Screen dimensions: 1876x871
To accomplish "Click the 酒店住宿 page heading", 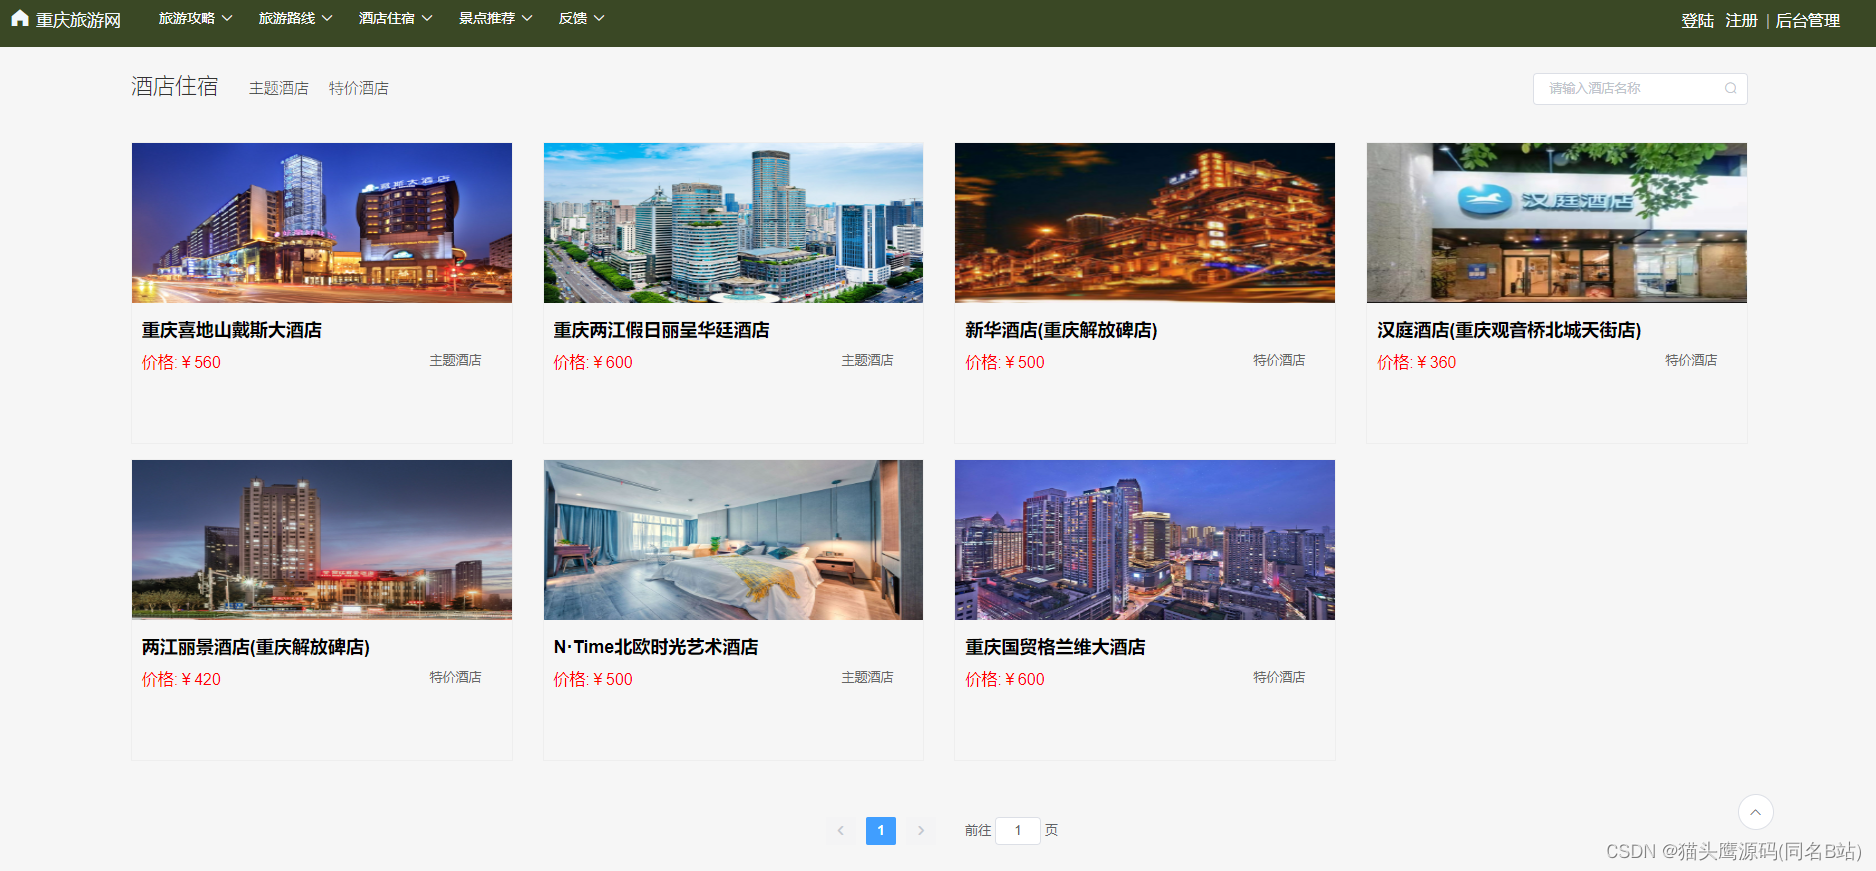I will (175, 86).
